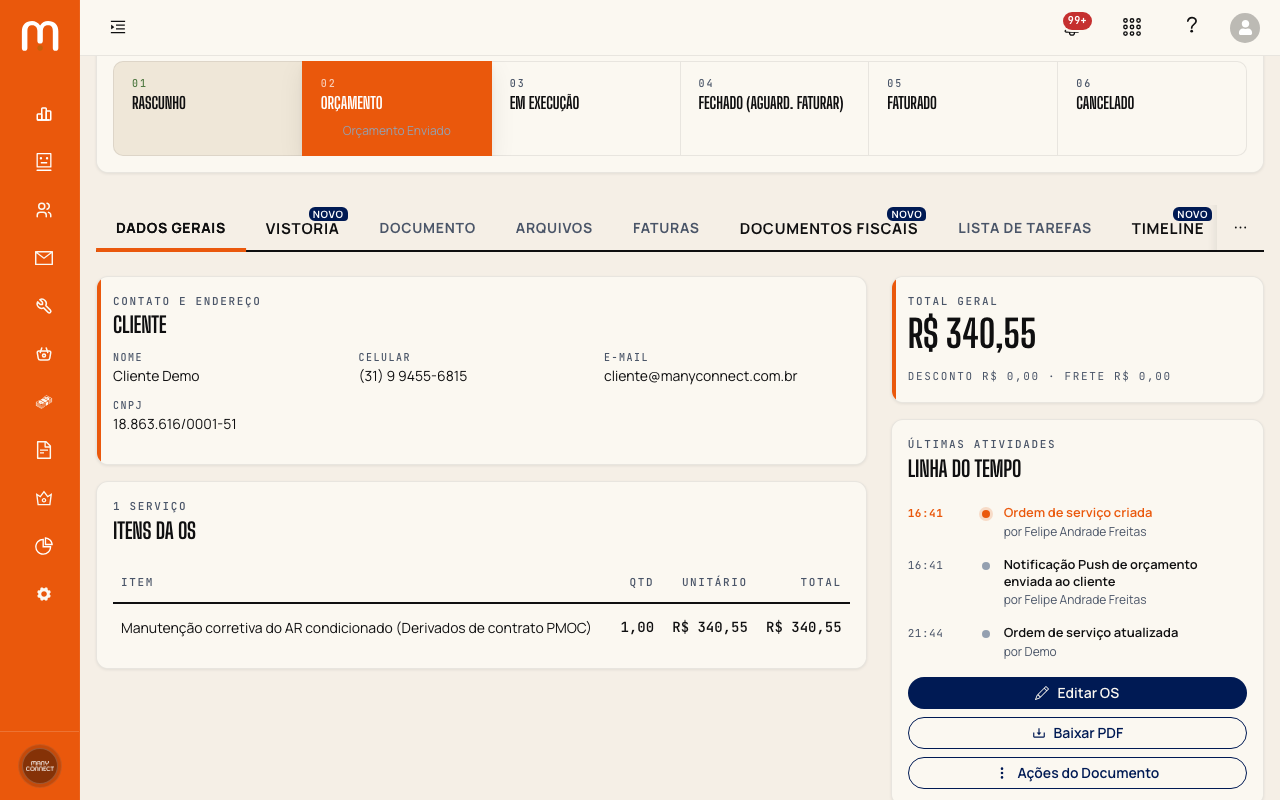Click 'Notificação Push de orçamento' timeline entry
Screen dimensions: 1280x800
click(1100, 572)
